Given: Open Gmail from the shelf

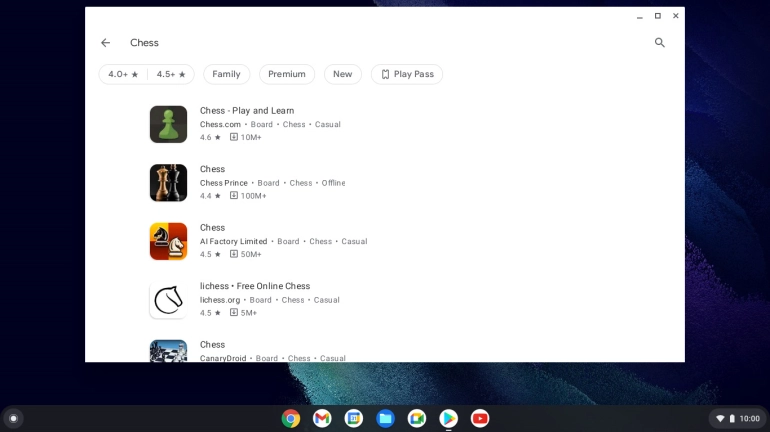Looking at the screenshot, I should [x=322, y=418].
